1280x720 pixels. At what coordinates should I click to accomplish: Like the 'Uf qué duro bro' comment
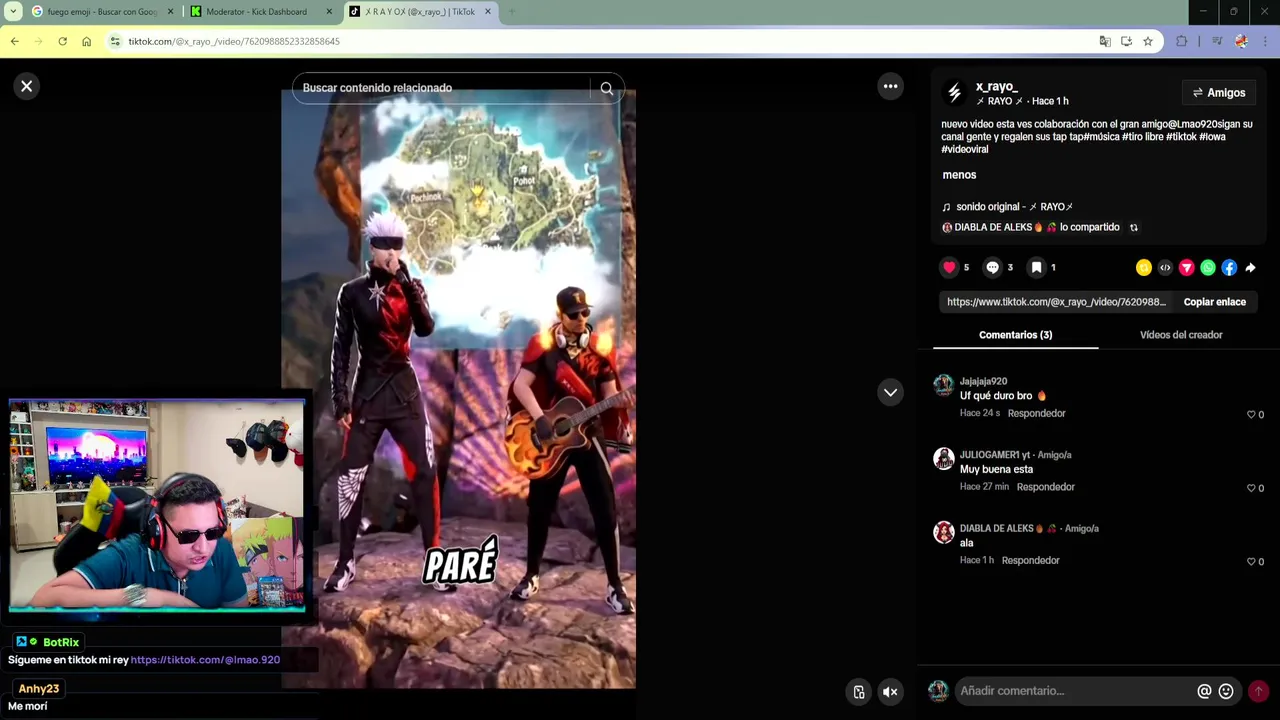tap(1251, 414)
